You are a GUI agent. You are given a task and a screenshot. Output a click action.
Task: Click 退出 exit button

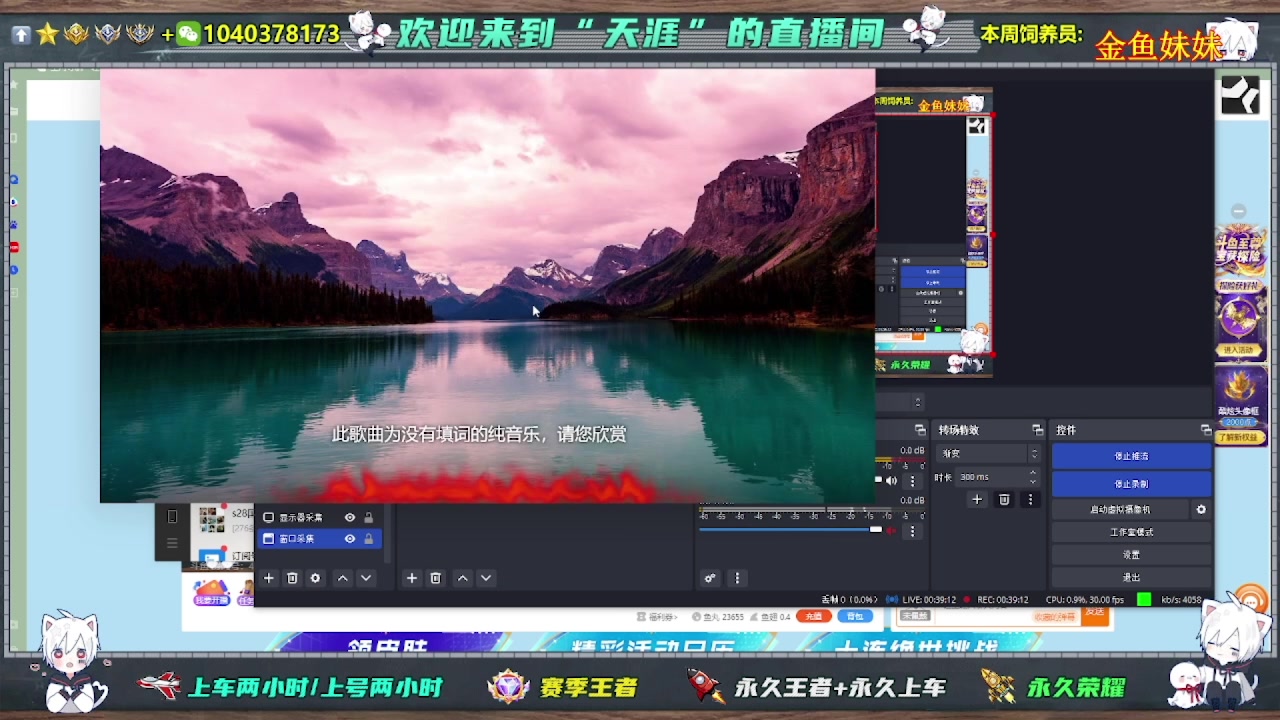[x=1131, y=577]
